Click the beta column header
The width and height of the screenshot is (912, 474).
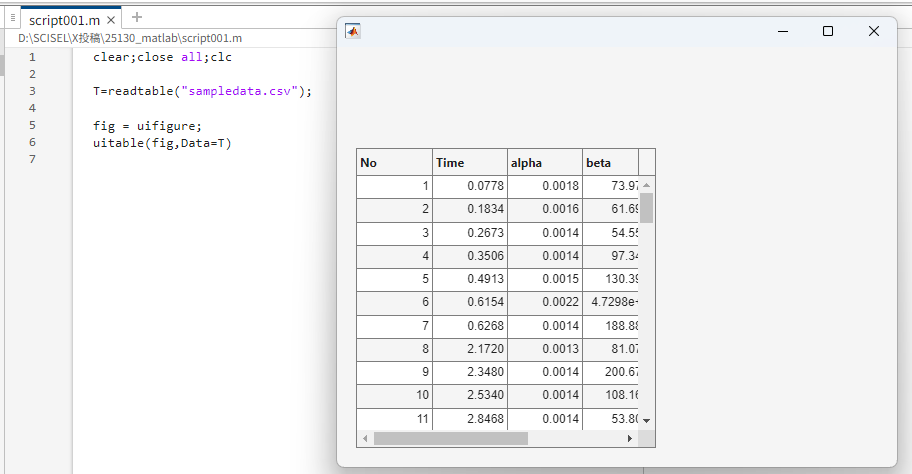point(610,163)
